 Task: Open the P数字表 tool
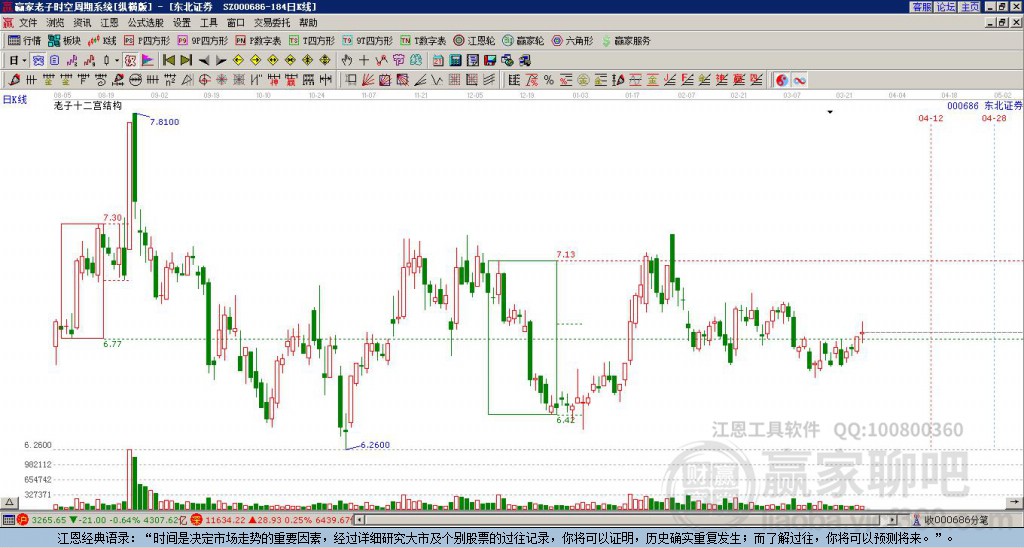pyautogui.click(x=258, y=40)
